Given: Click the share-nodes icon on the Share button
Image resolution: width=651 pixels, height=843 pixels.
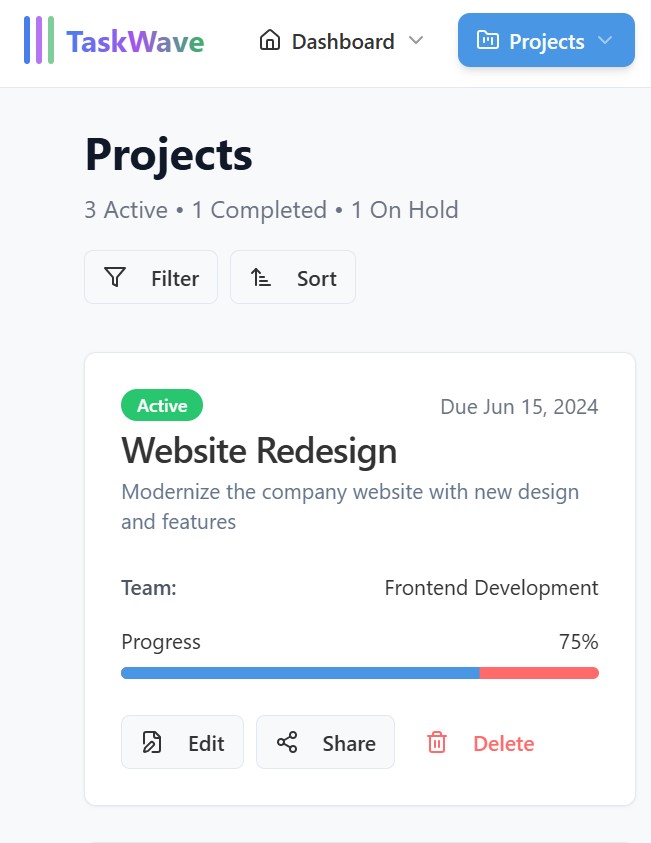Looking at the screenshot, I should (288, 743).
